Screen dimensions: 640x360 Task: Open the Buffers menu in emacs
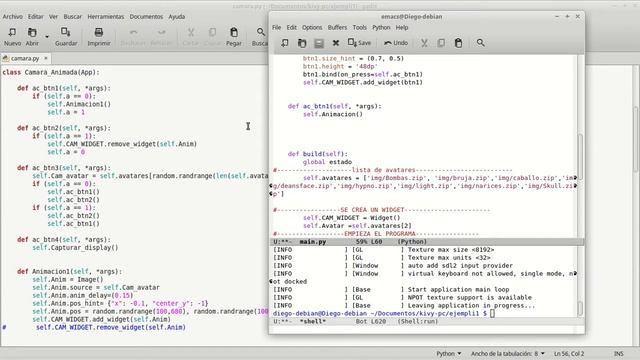337,27
